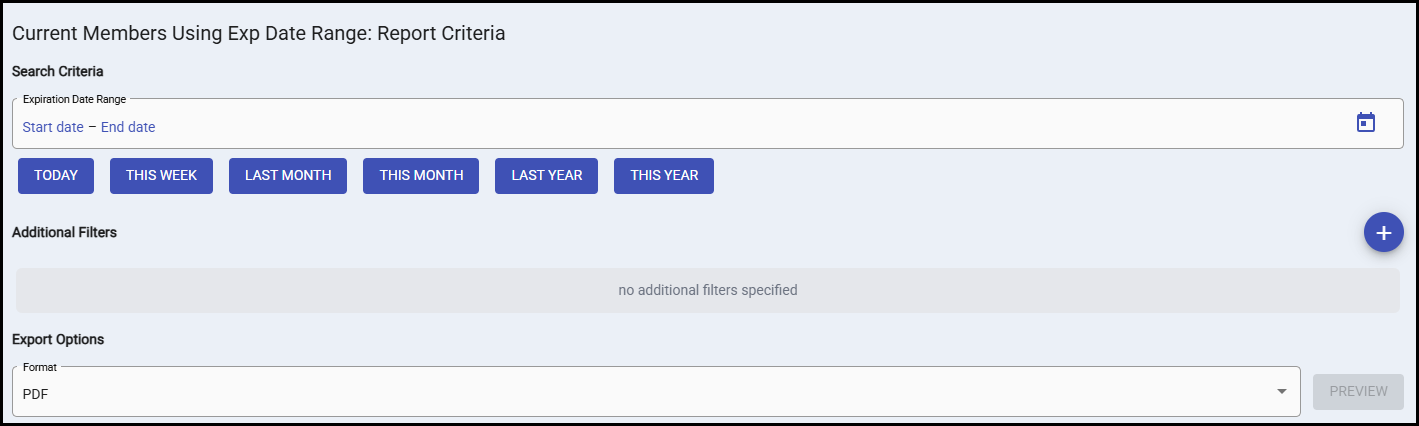Set range to THIS YEAR
This screenshot has width=1419, height=426.
point(664,176)
